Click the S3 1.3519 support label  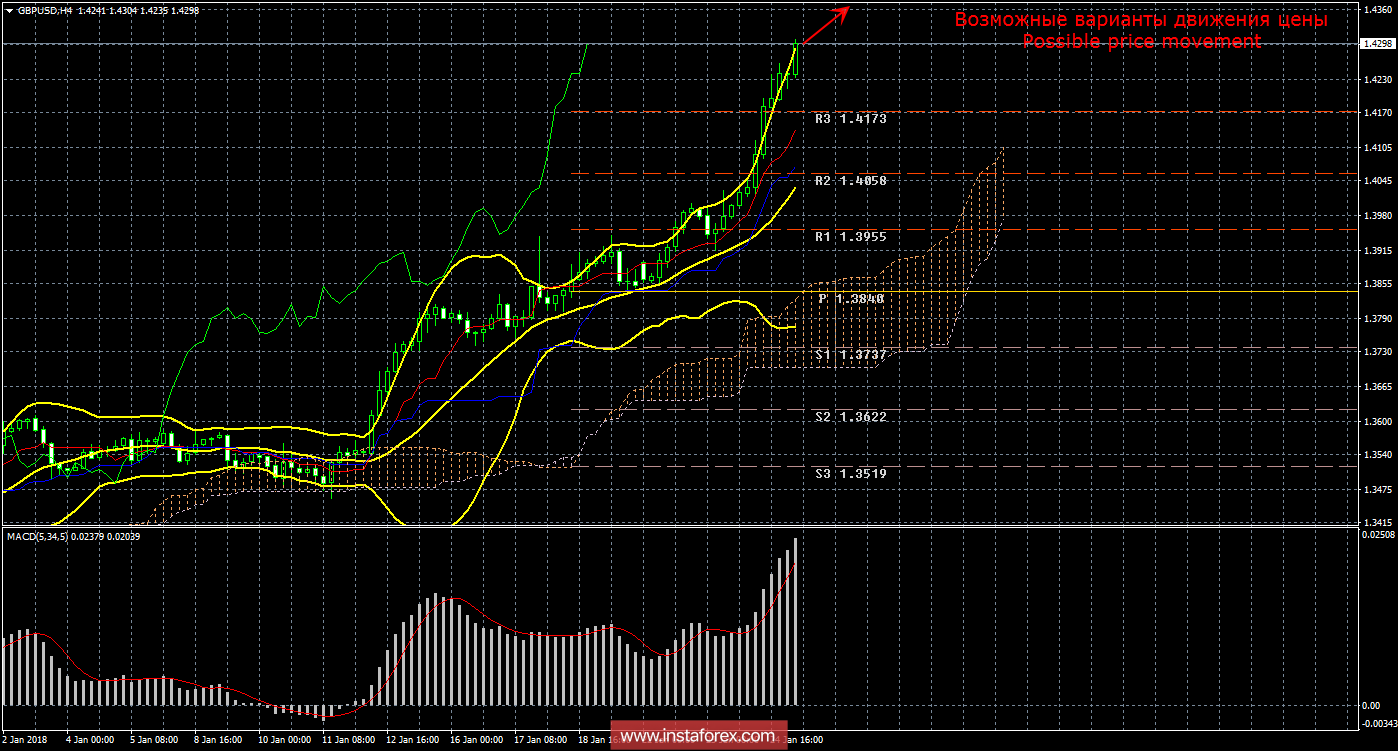[x=850, y=473]
